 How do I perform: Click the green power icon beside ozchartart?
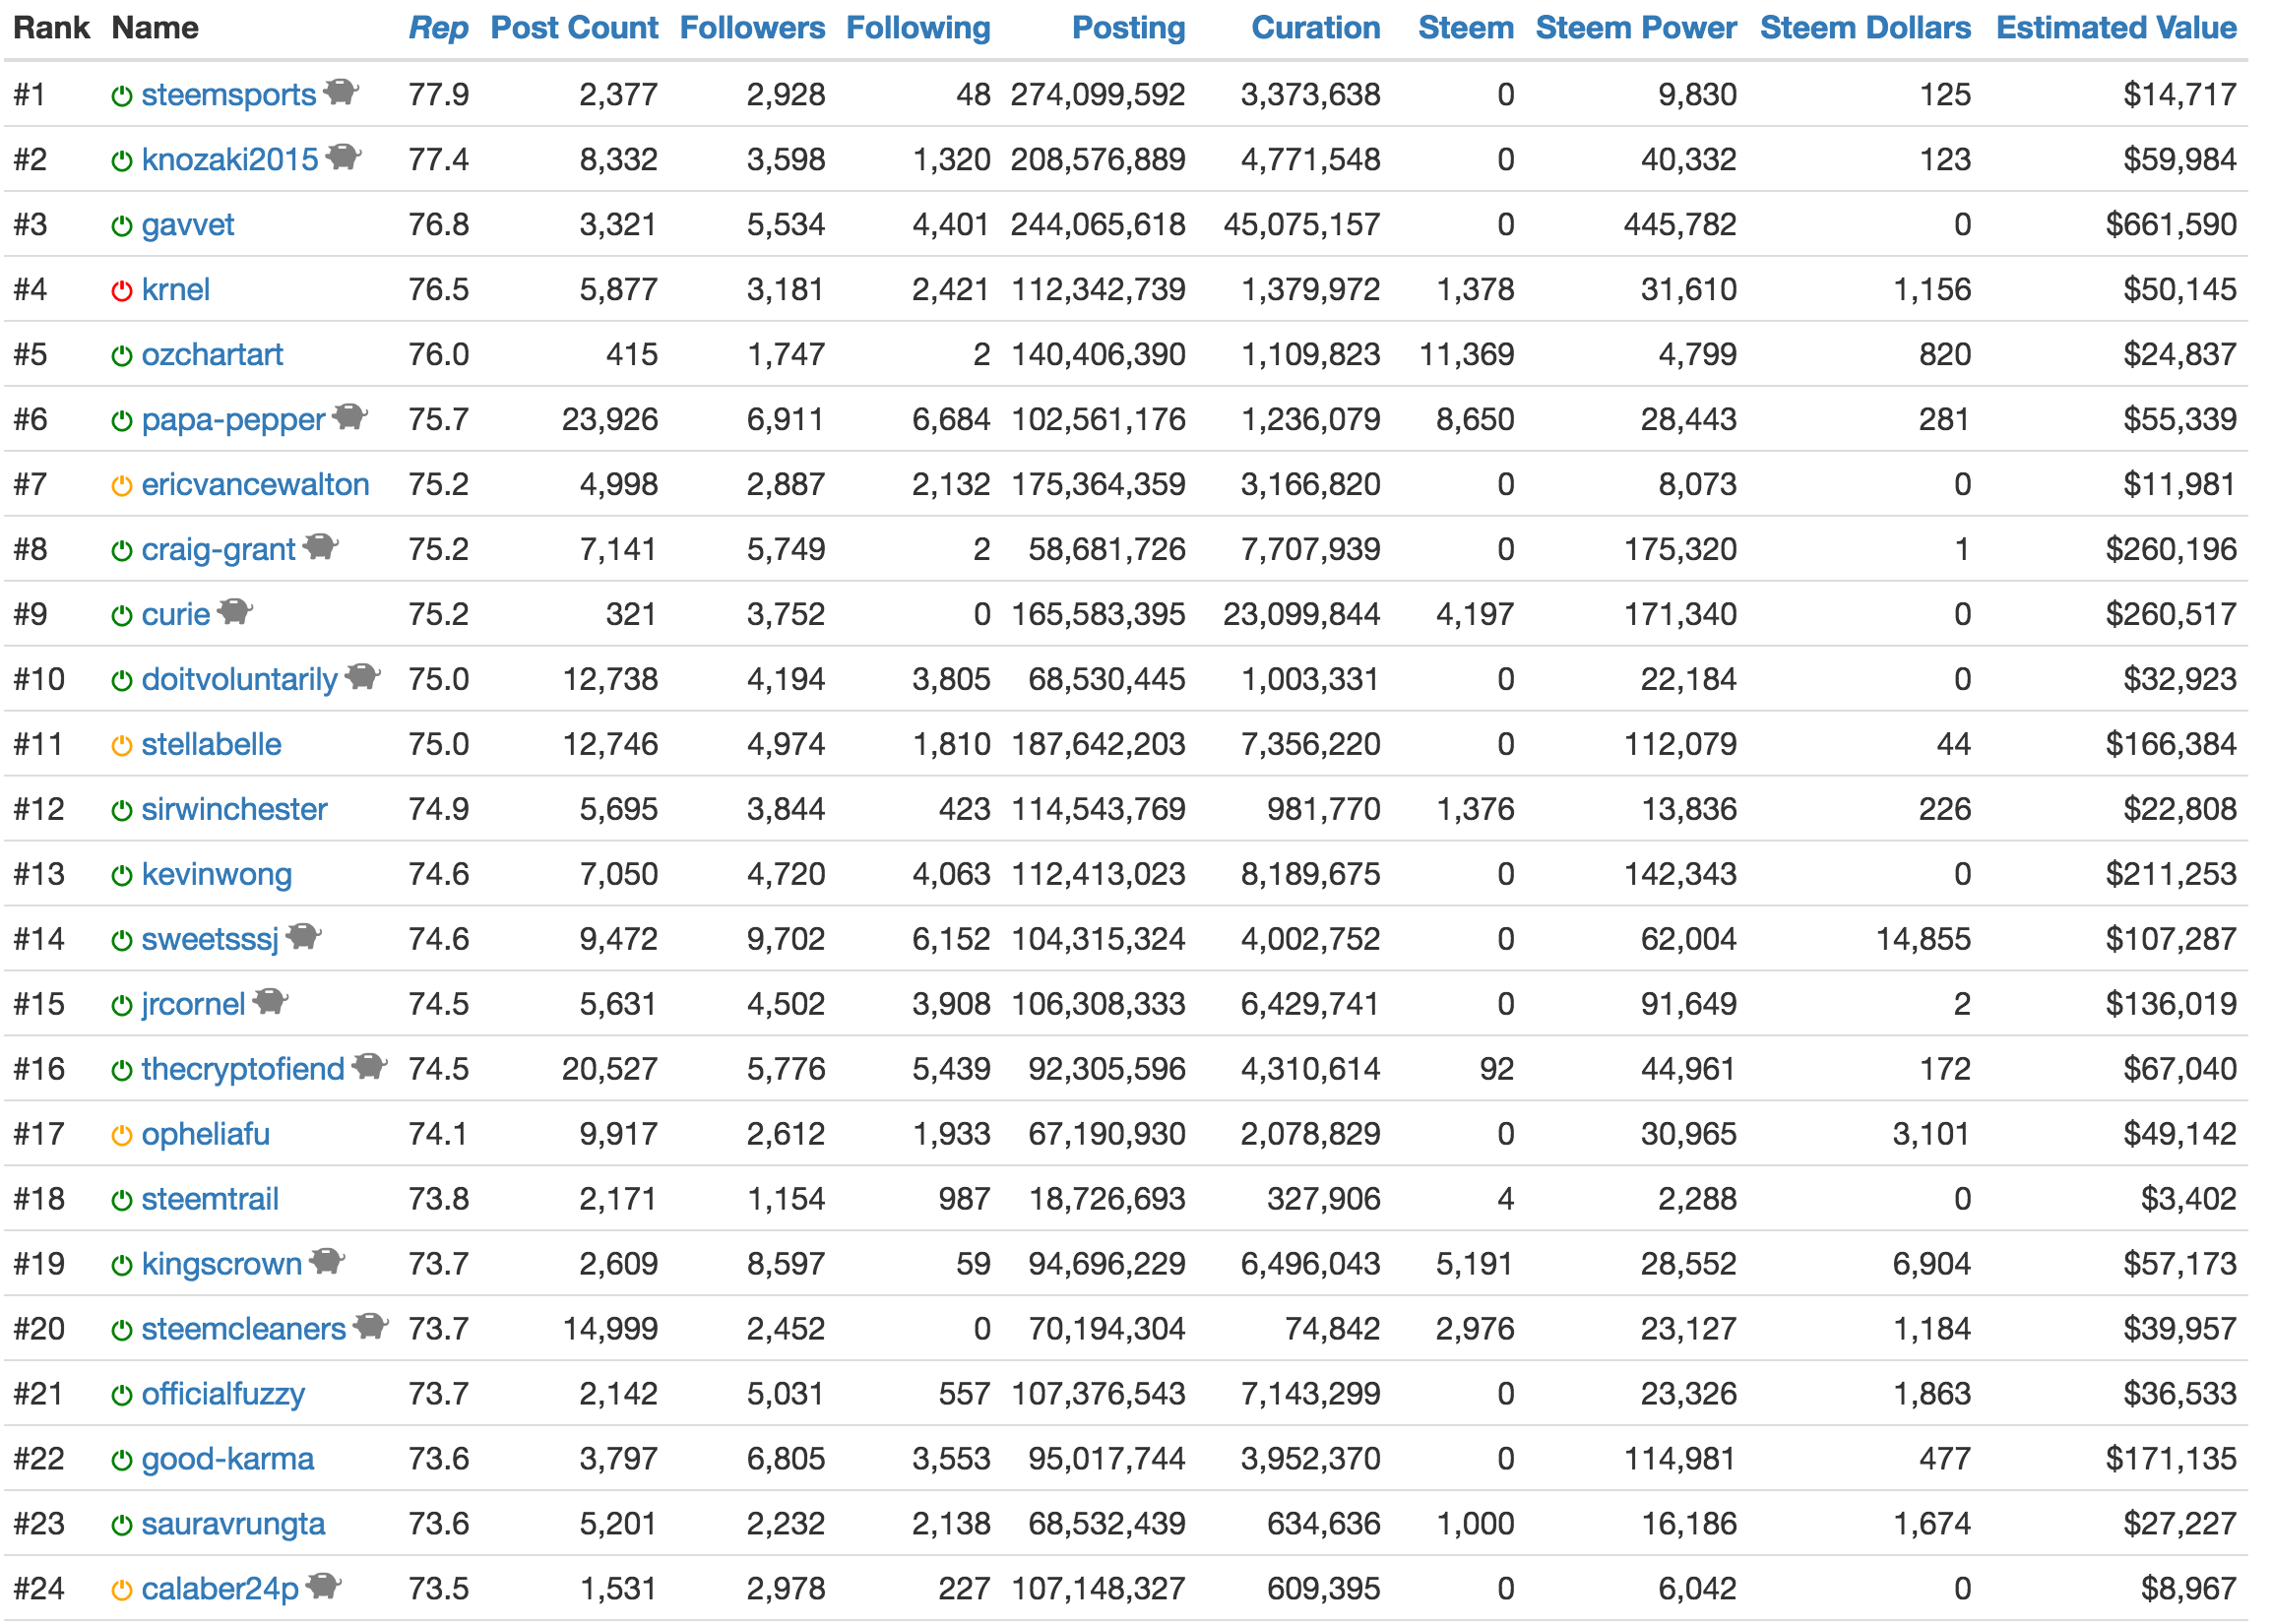tap(122, 356)
